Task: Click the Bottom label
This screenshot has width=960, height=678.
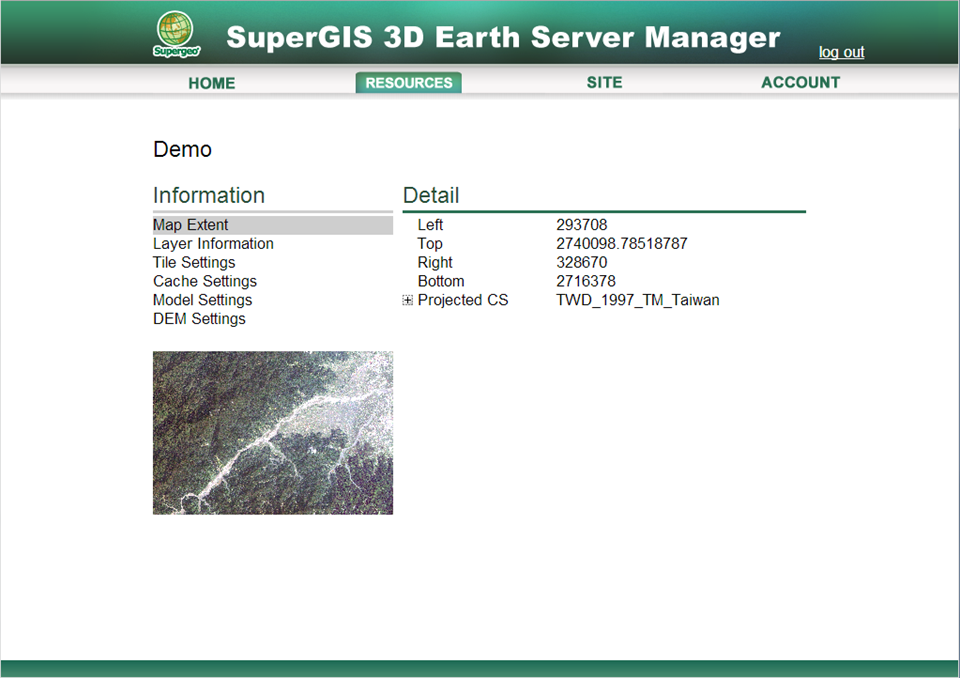Action: click(x=441, y=282)
